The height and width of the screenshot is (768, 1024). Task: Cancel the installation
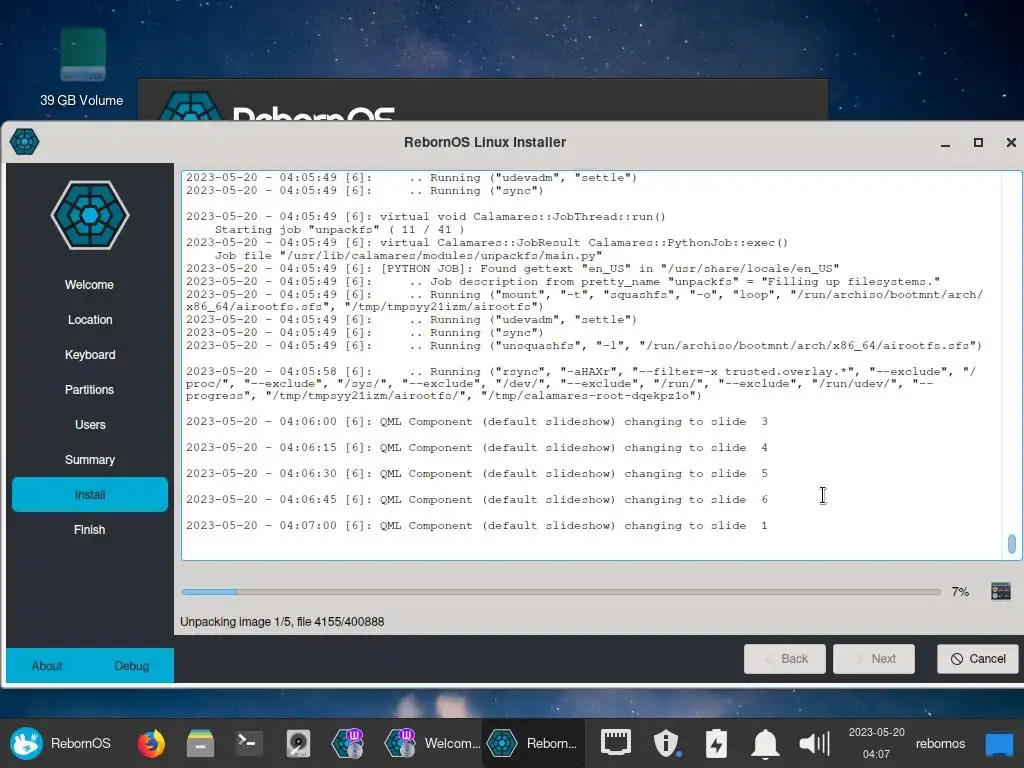tap(978, 658)
